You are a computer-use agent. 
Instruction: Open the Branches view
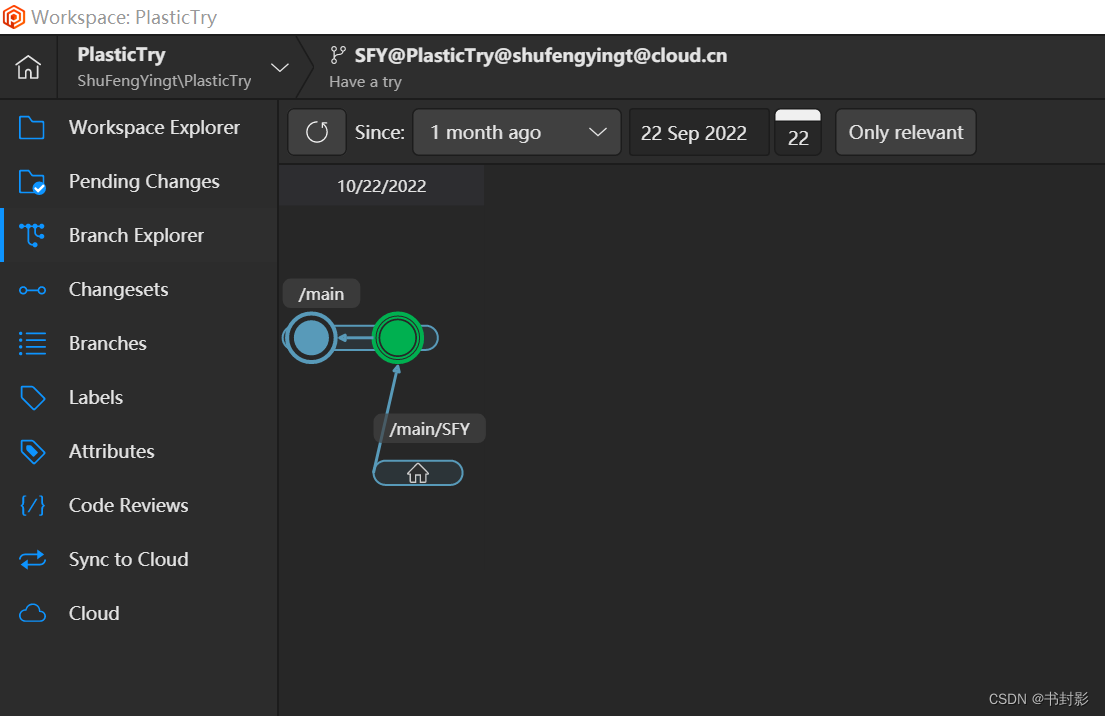(x=140, y=343)
